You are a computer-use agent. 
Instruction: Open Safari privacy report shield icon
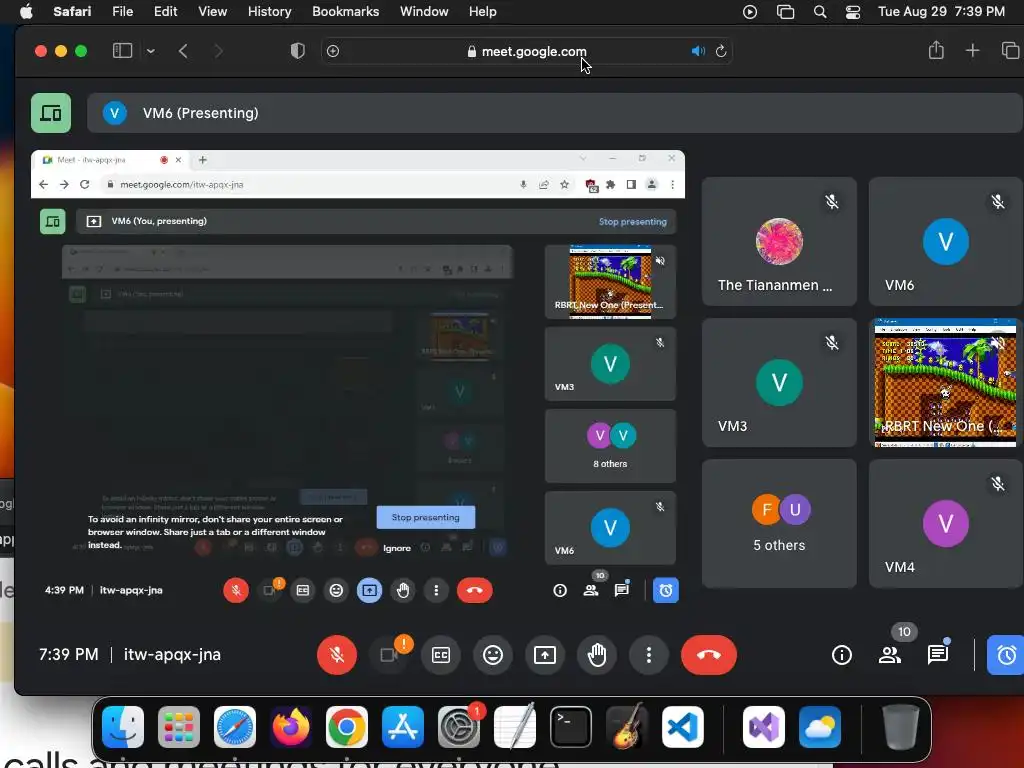(x=298, y=51)
